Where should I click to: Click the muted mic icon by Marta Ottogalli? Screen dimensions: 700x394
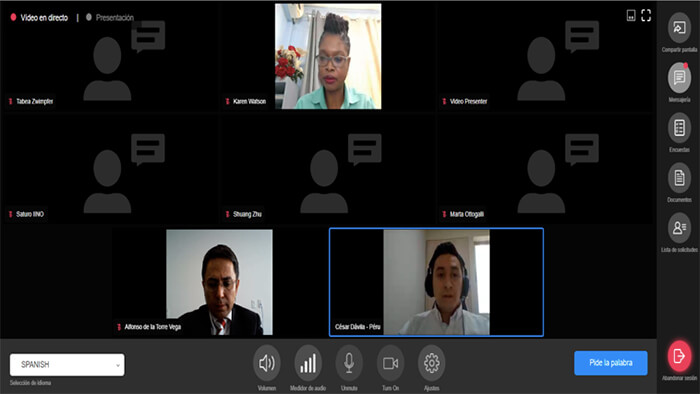[444, 214]
